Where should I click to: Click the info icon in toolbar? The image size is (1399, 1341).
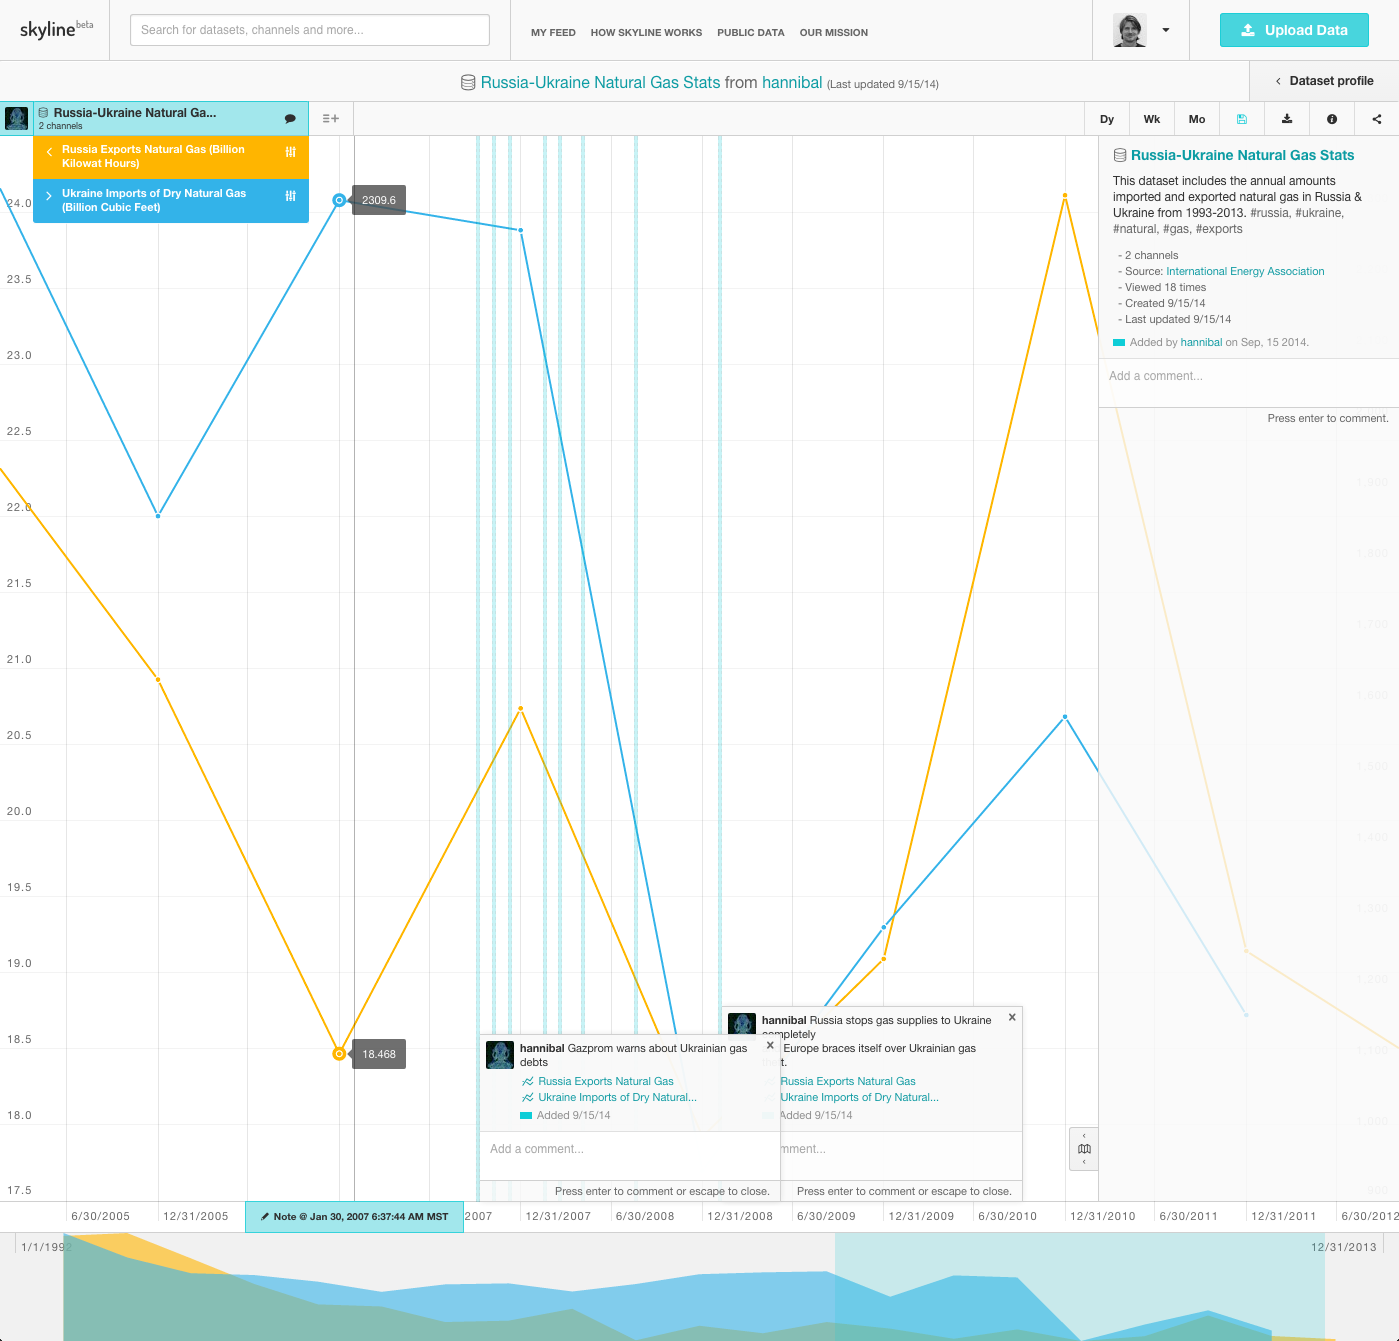click(x=1332, y=119)
